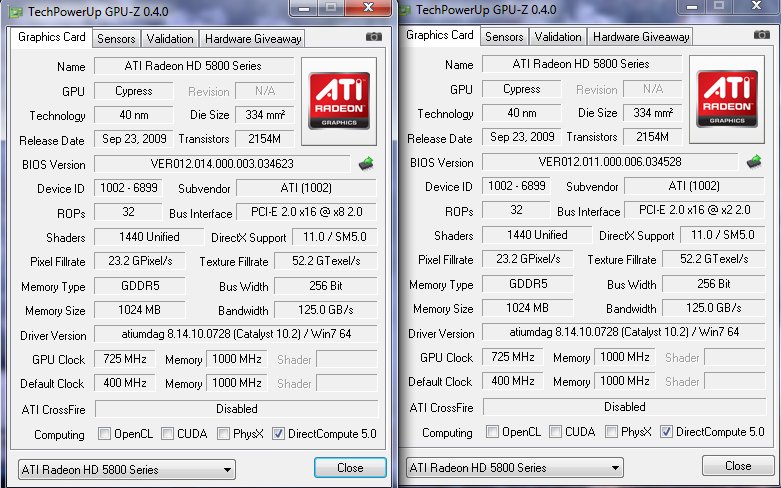
Task: Open Hardware Giveaway tab in right window
Action: (x=641, y=37)
